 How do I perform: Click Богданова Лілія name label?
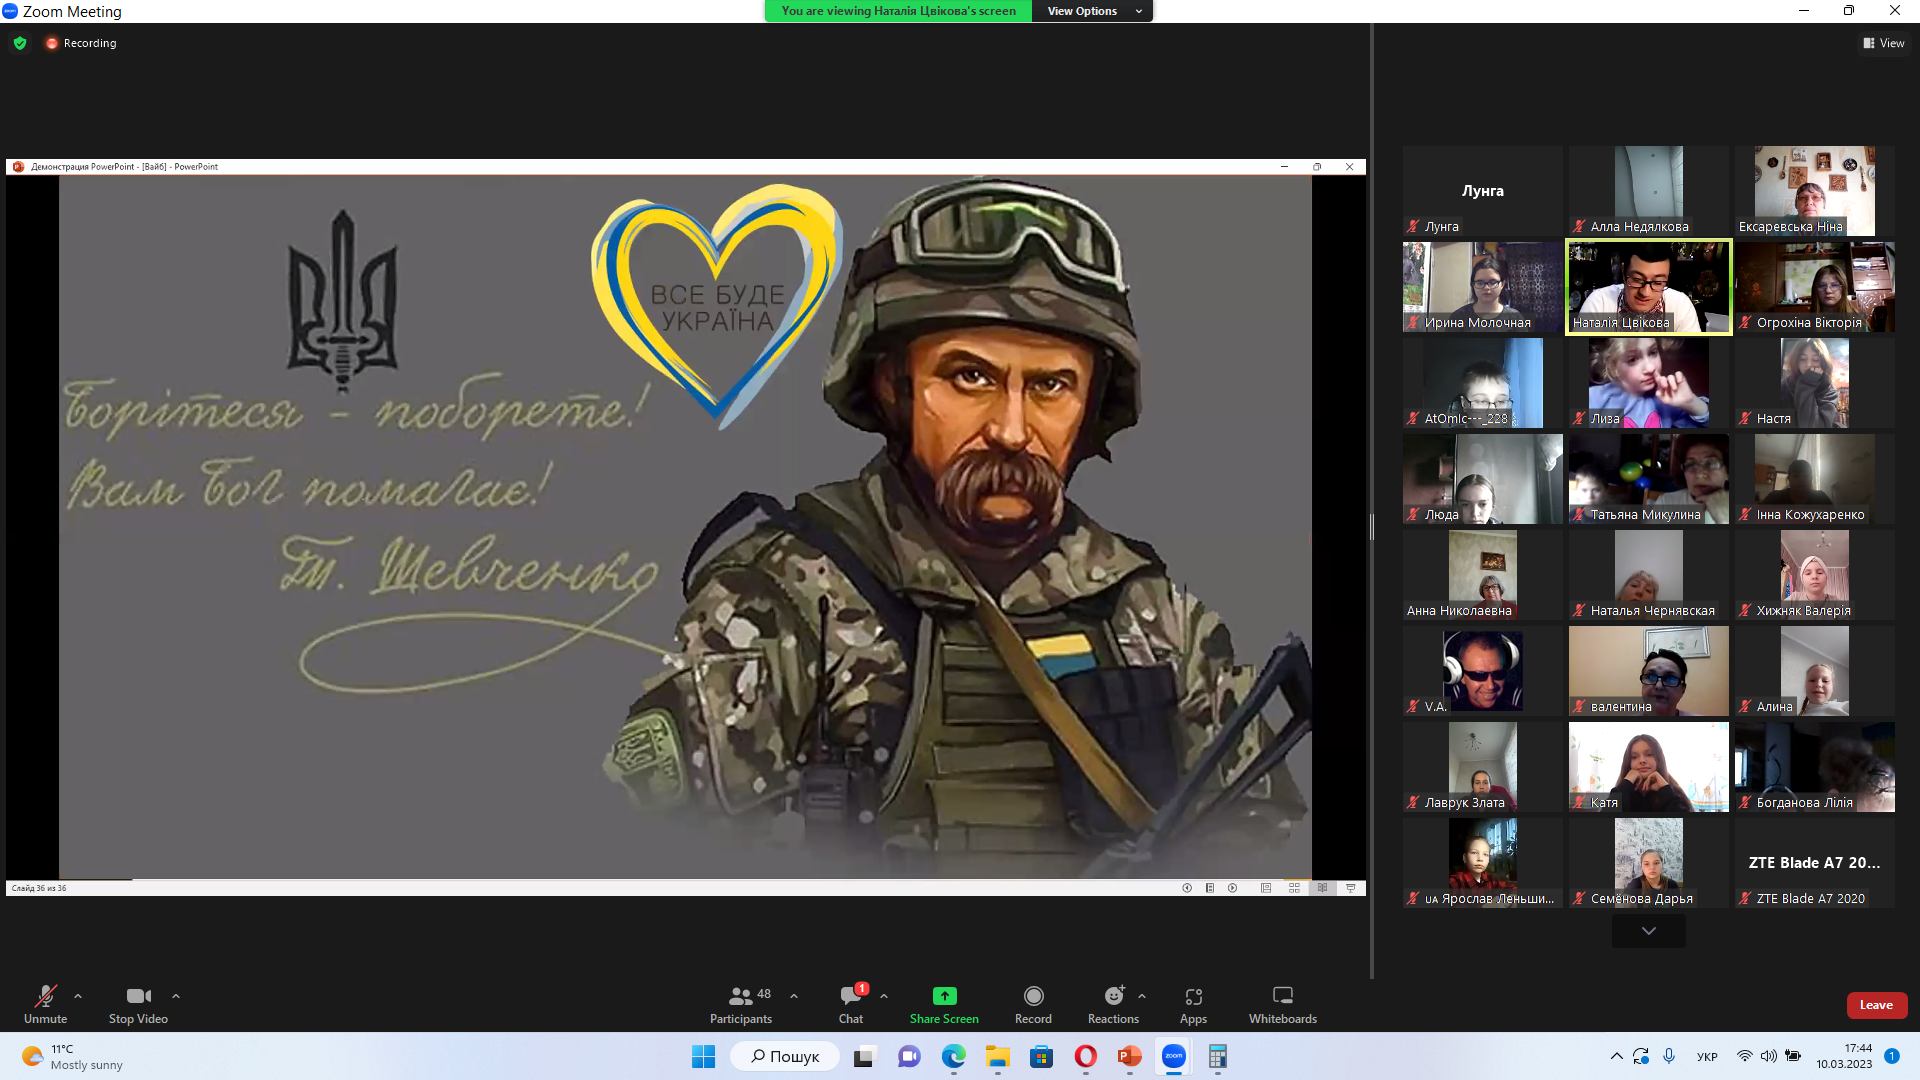1804,802
